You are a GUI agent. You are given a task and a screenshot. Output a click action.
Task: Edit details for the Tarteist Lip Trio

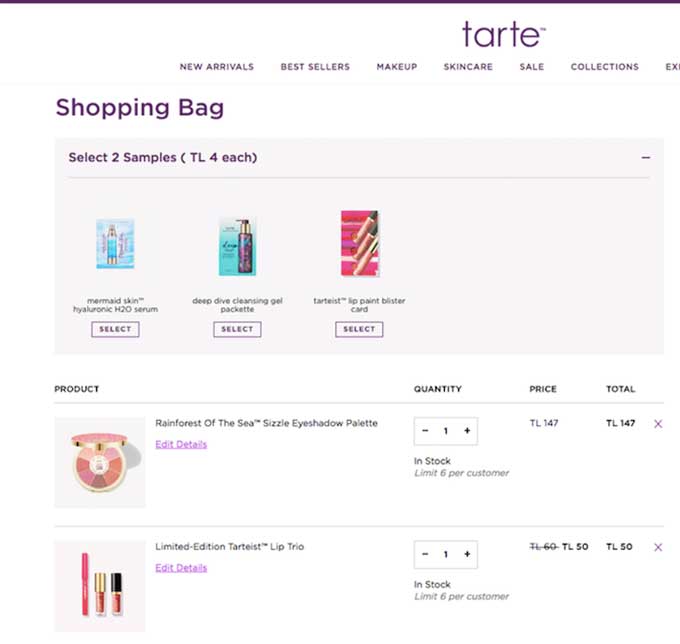(181, 568)
